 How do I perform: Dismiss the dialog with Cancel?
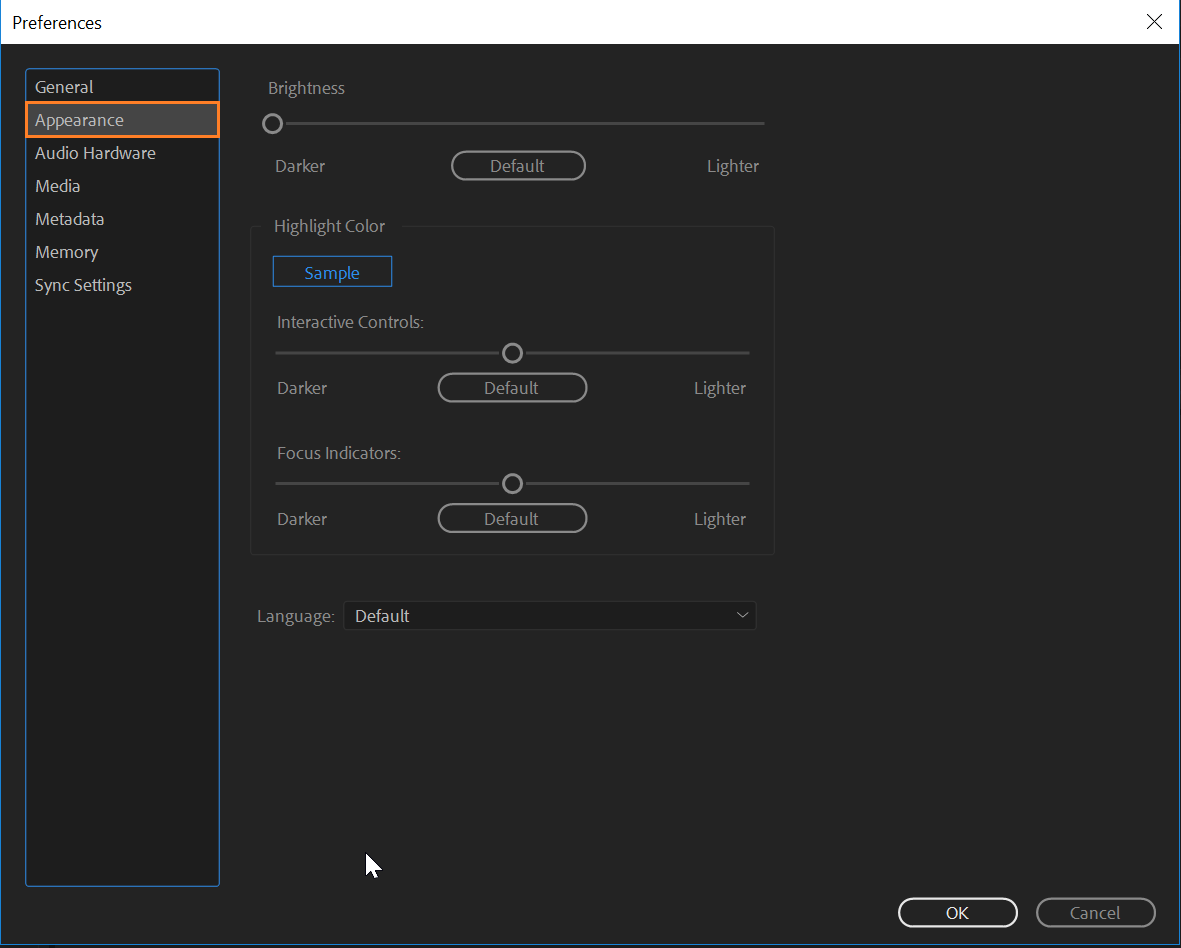click(1095, 912)
